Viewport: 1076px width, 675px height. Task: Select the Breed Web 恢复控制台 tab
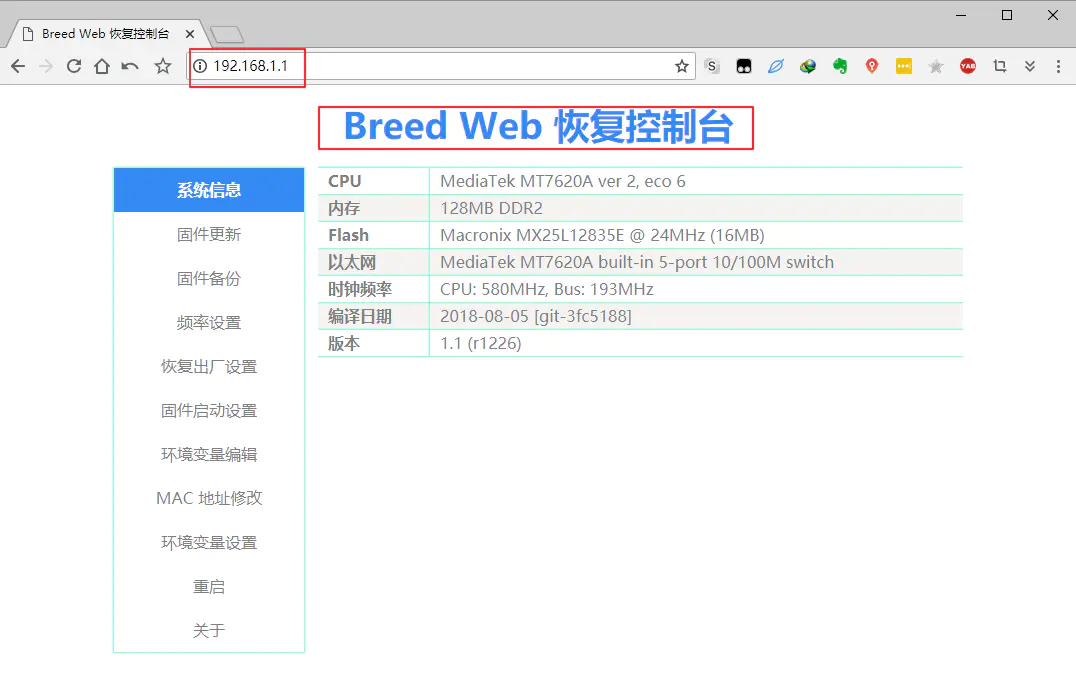pyautogui.click(x=105, y=34)
